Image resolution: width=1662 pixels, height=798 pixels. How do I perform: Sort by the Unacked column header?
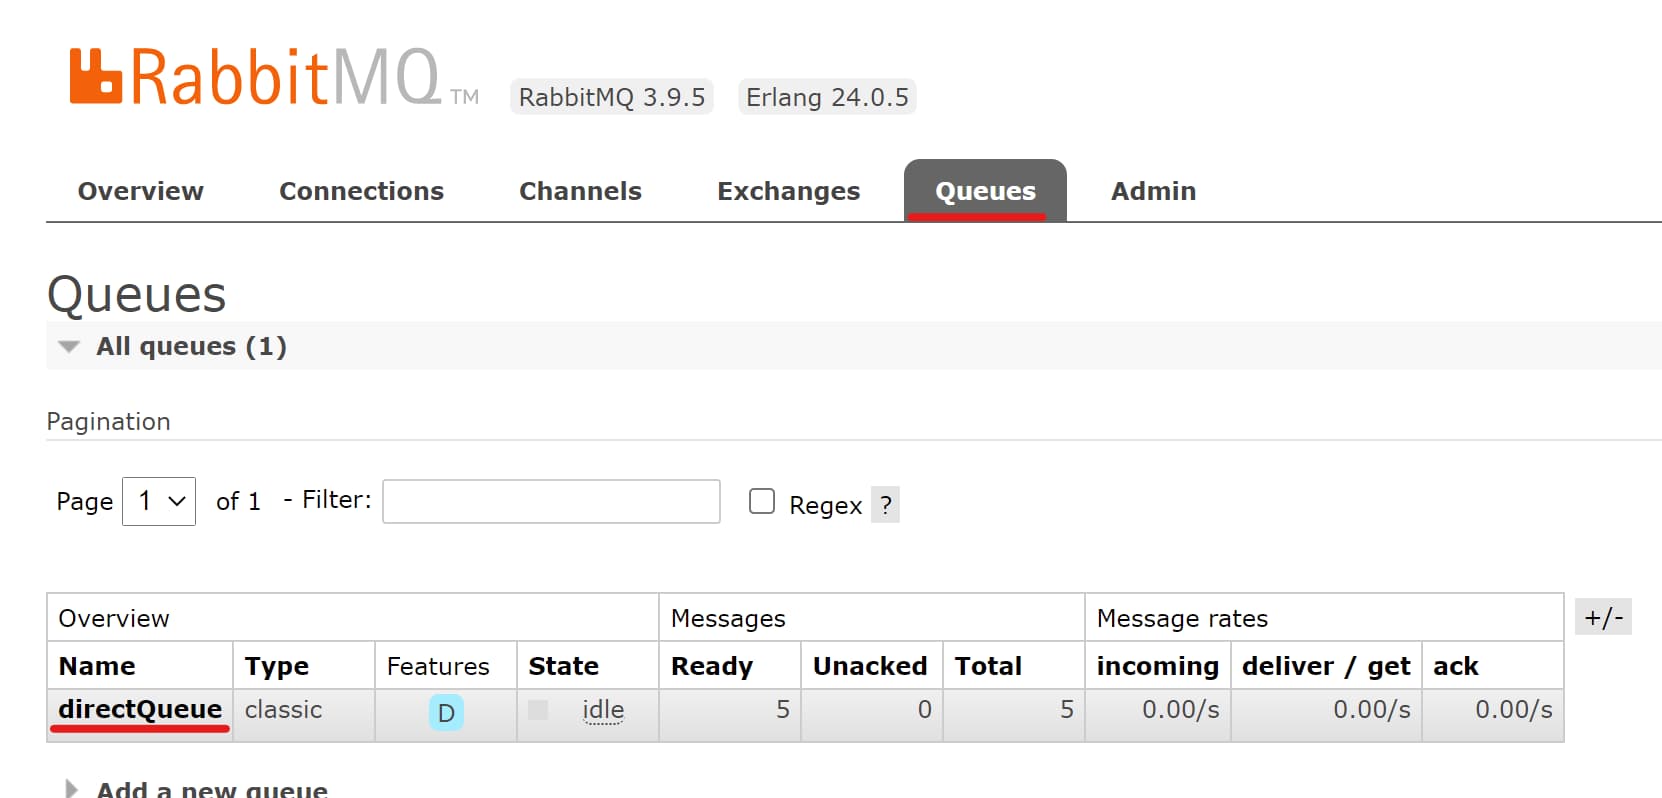tap(870, 666)
